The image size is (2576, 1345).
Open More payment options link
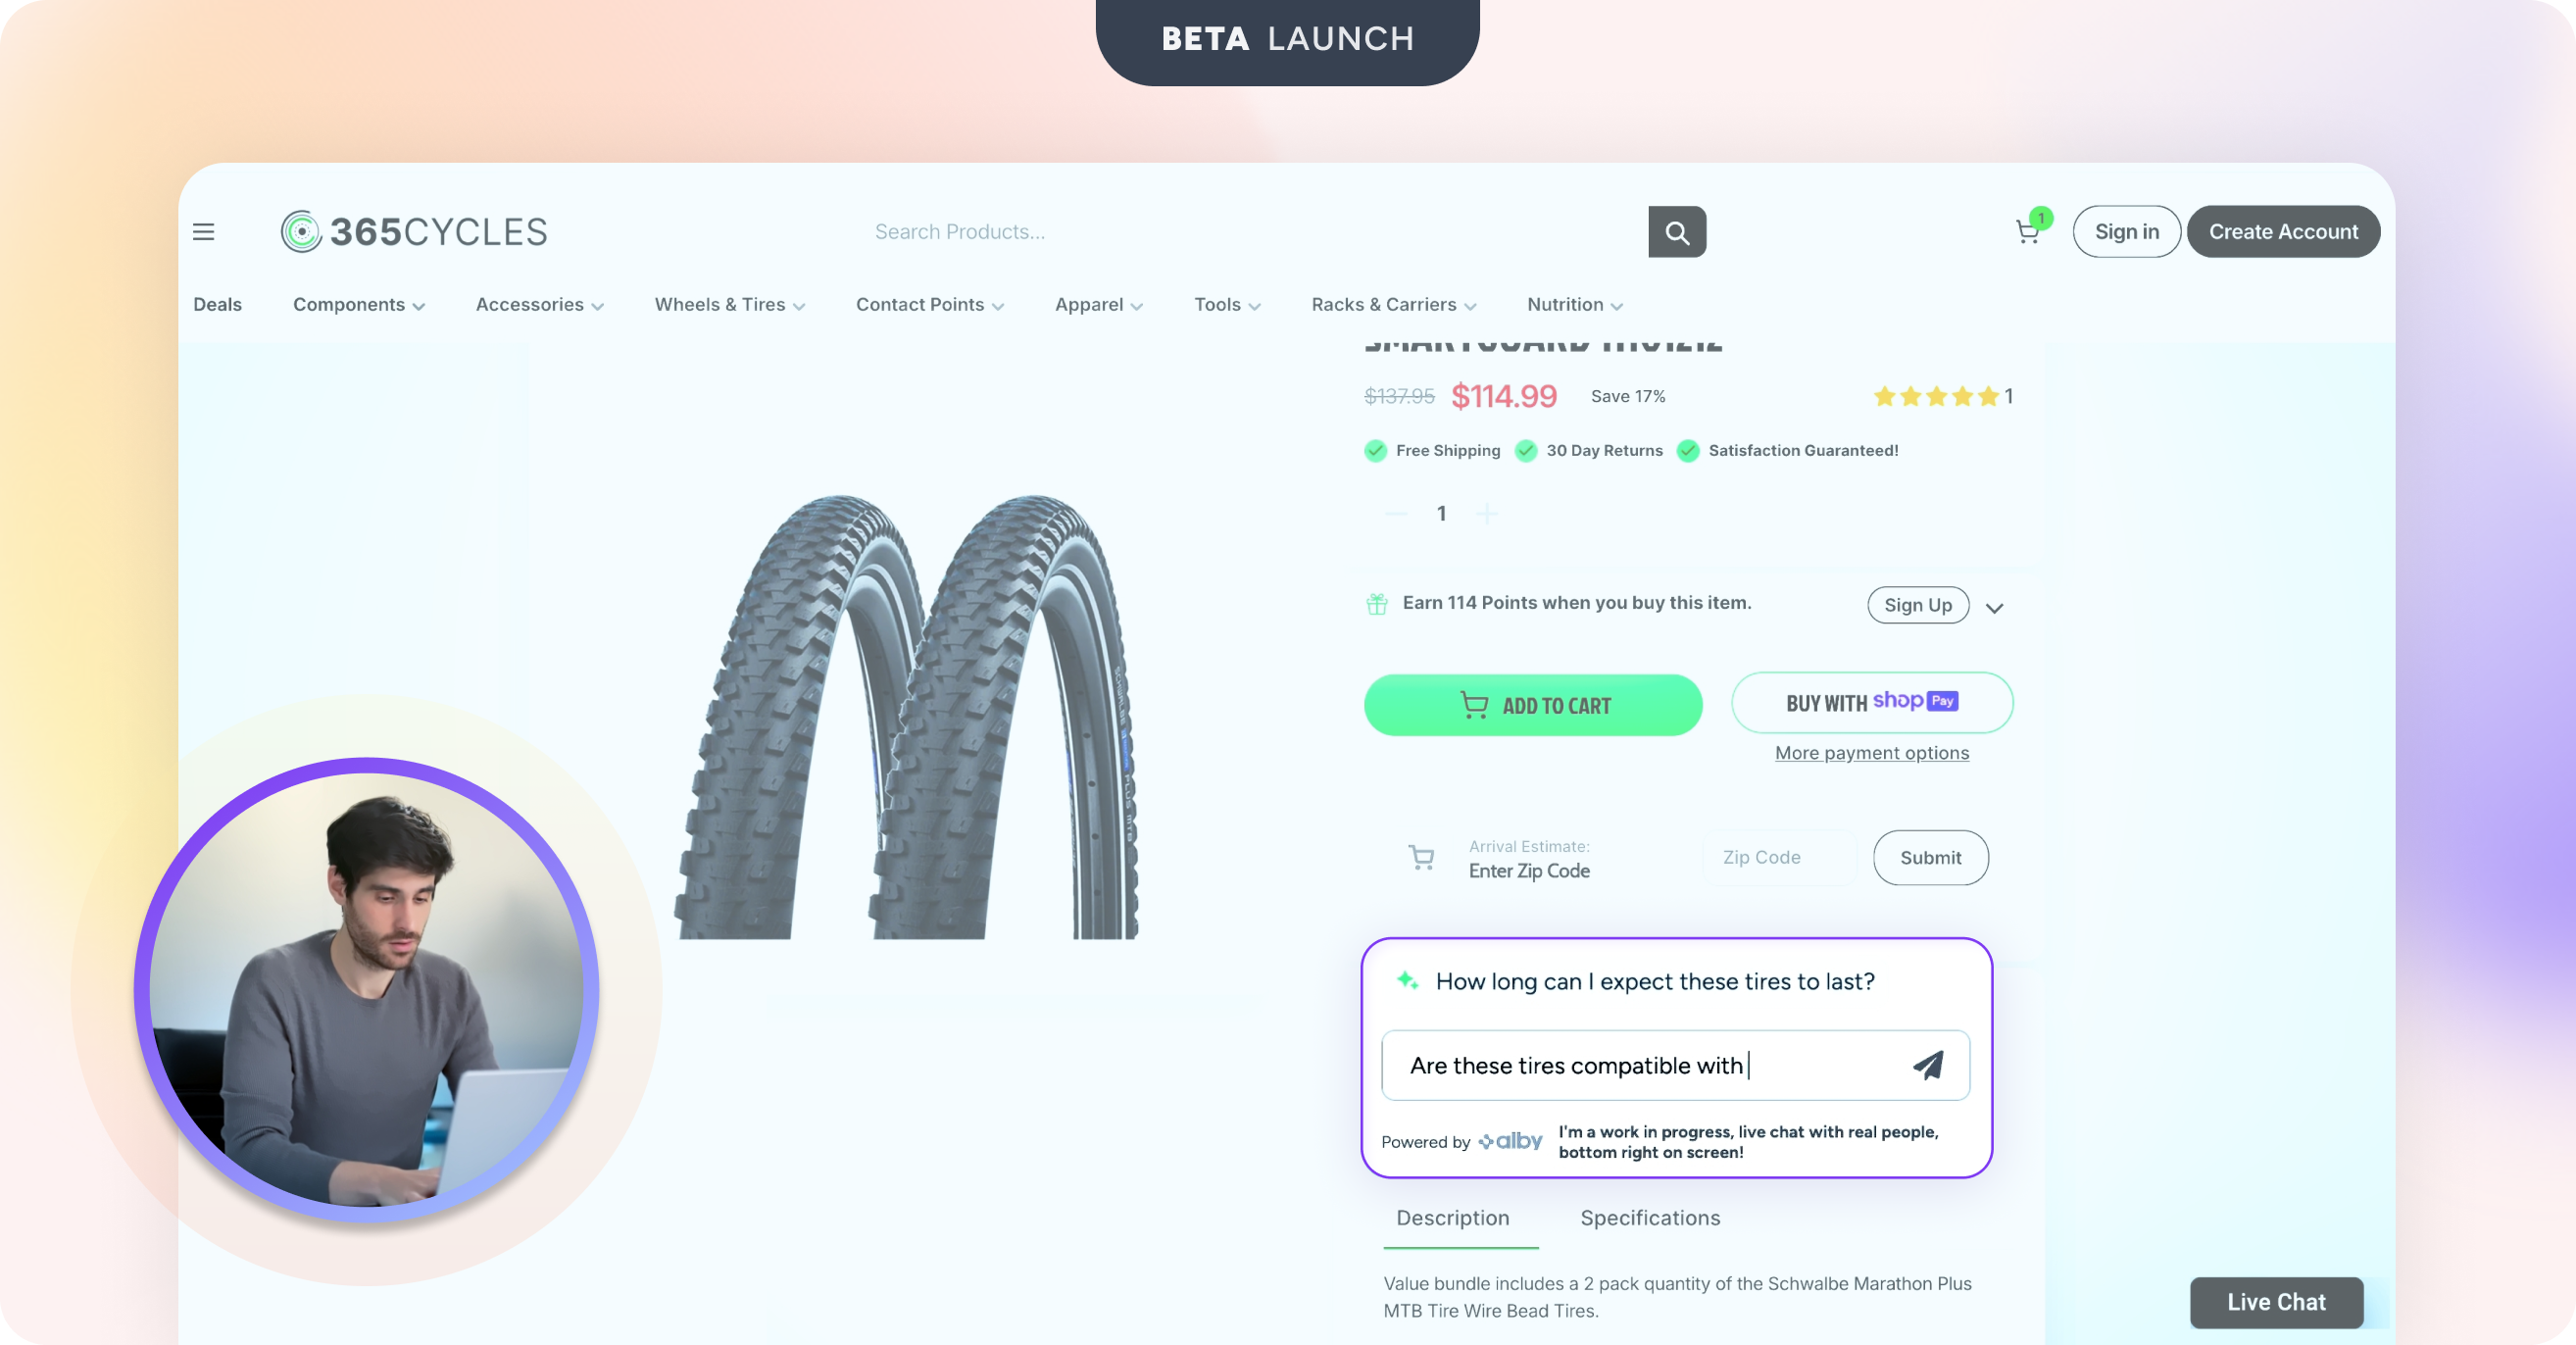(x=1872, y=753)
